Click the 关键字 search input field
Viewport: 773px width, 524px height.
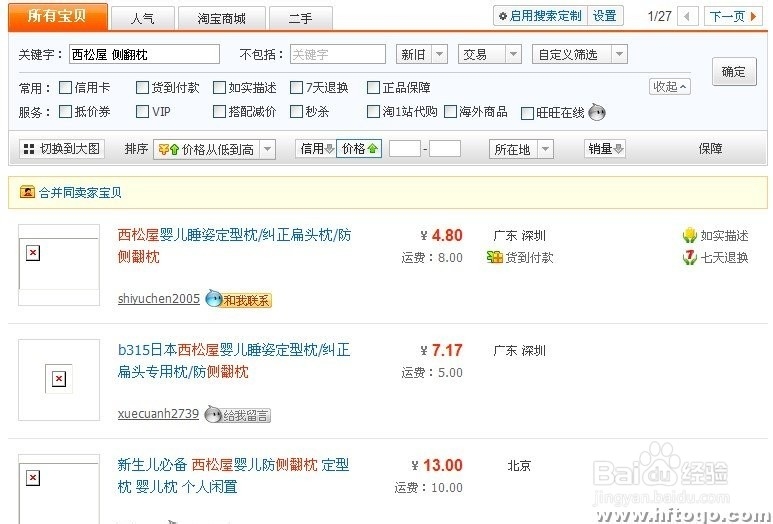tap(144, 54)
